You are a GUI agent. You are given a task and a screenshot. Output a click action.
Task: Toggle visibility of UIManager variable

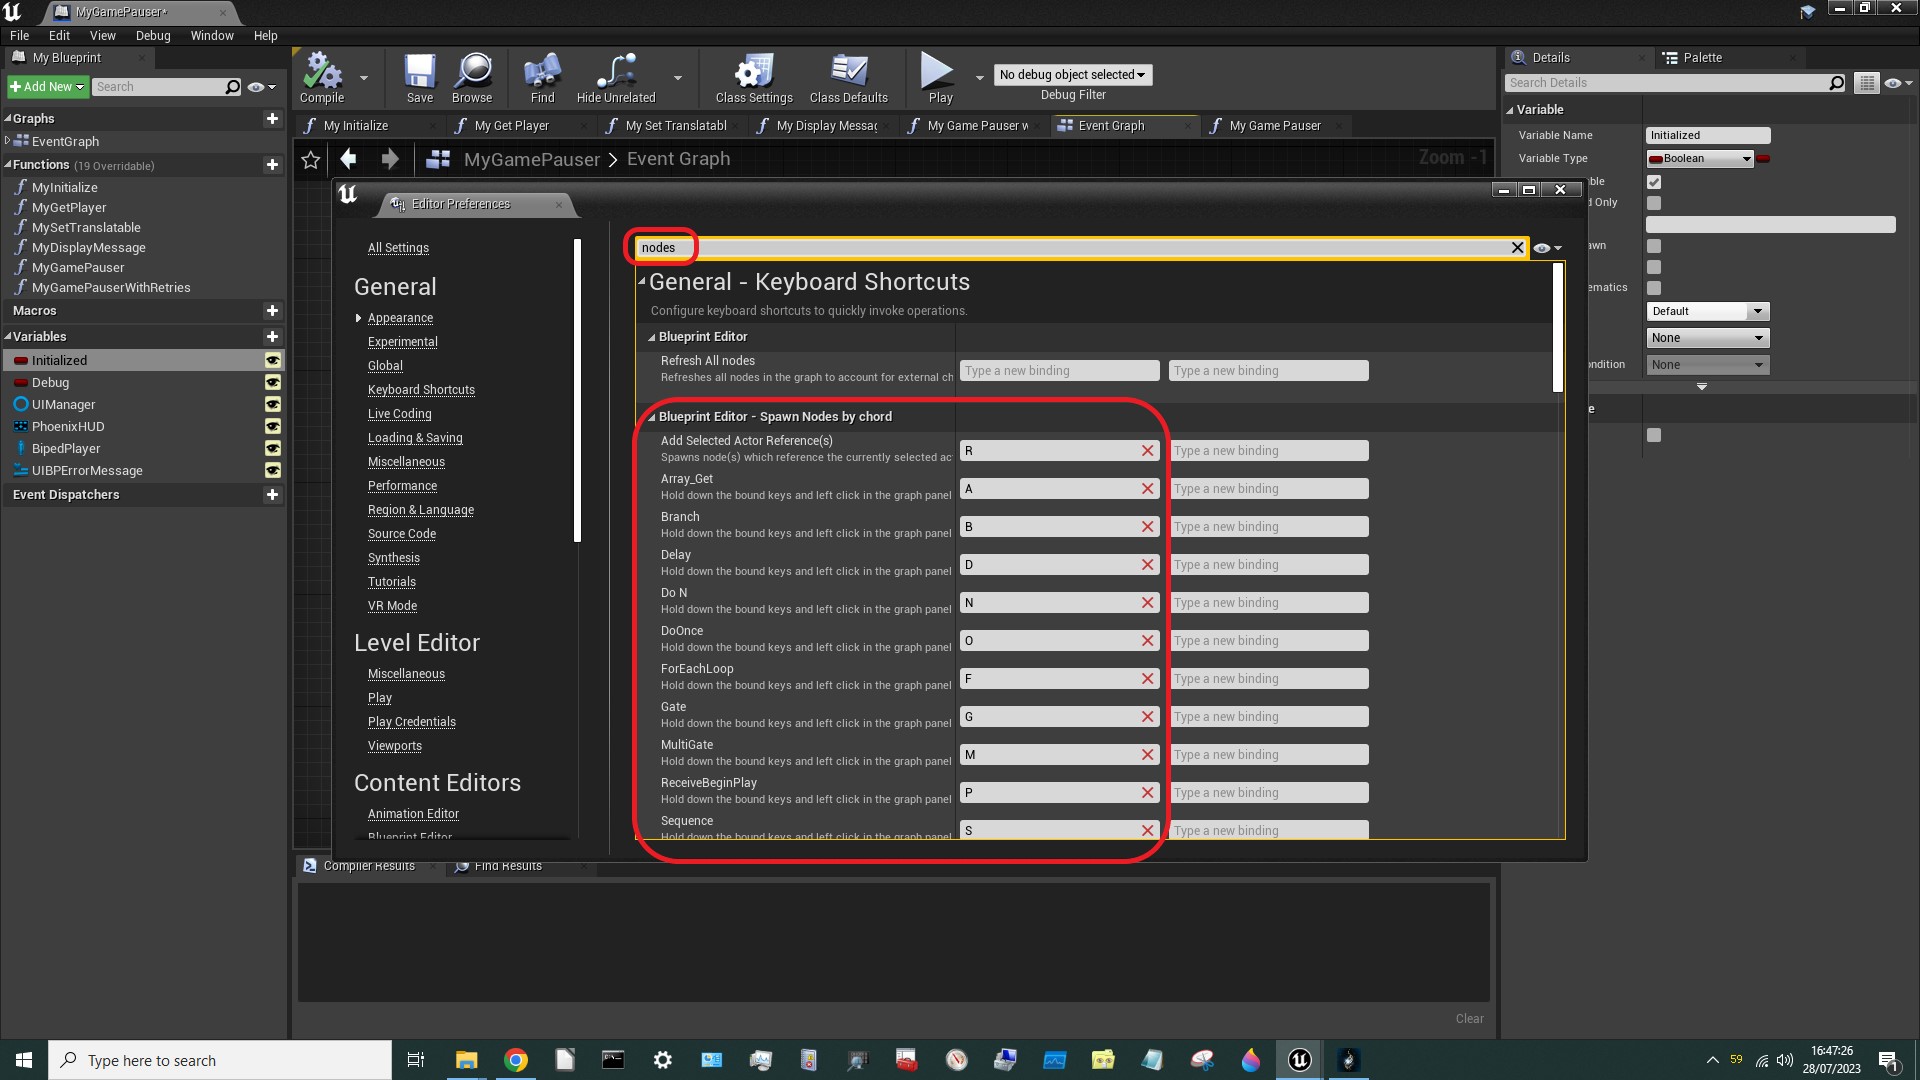click(272, 404)
